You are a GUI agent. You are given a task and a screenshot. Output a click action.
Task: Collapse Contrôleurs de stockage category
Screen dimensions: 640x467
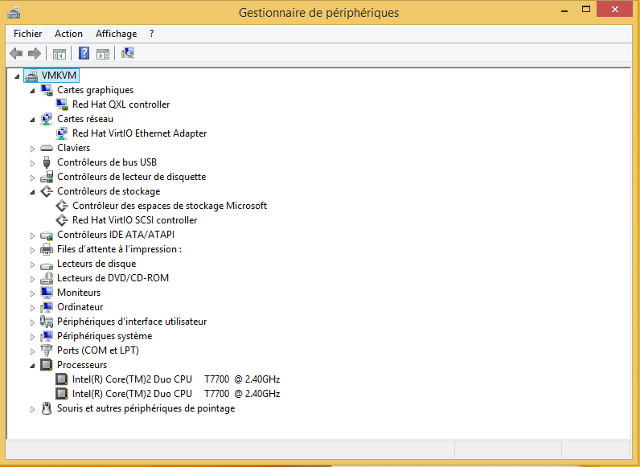(x=33, y=192)
